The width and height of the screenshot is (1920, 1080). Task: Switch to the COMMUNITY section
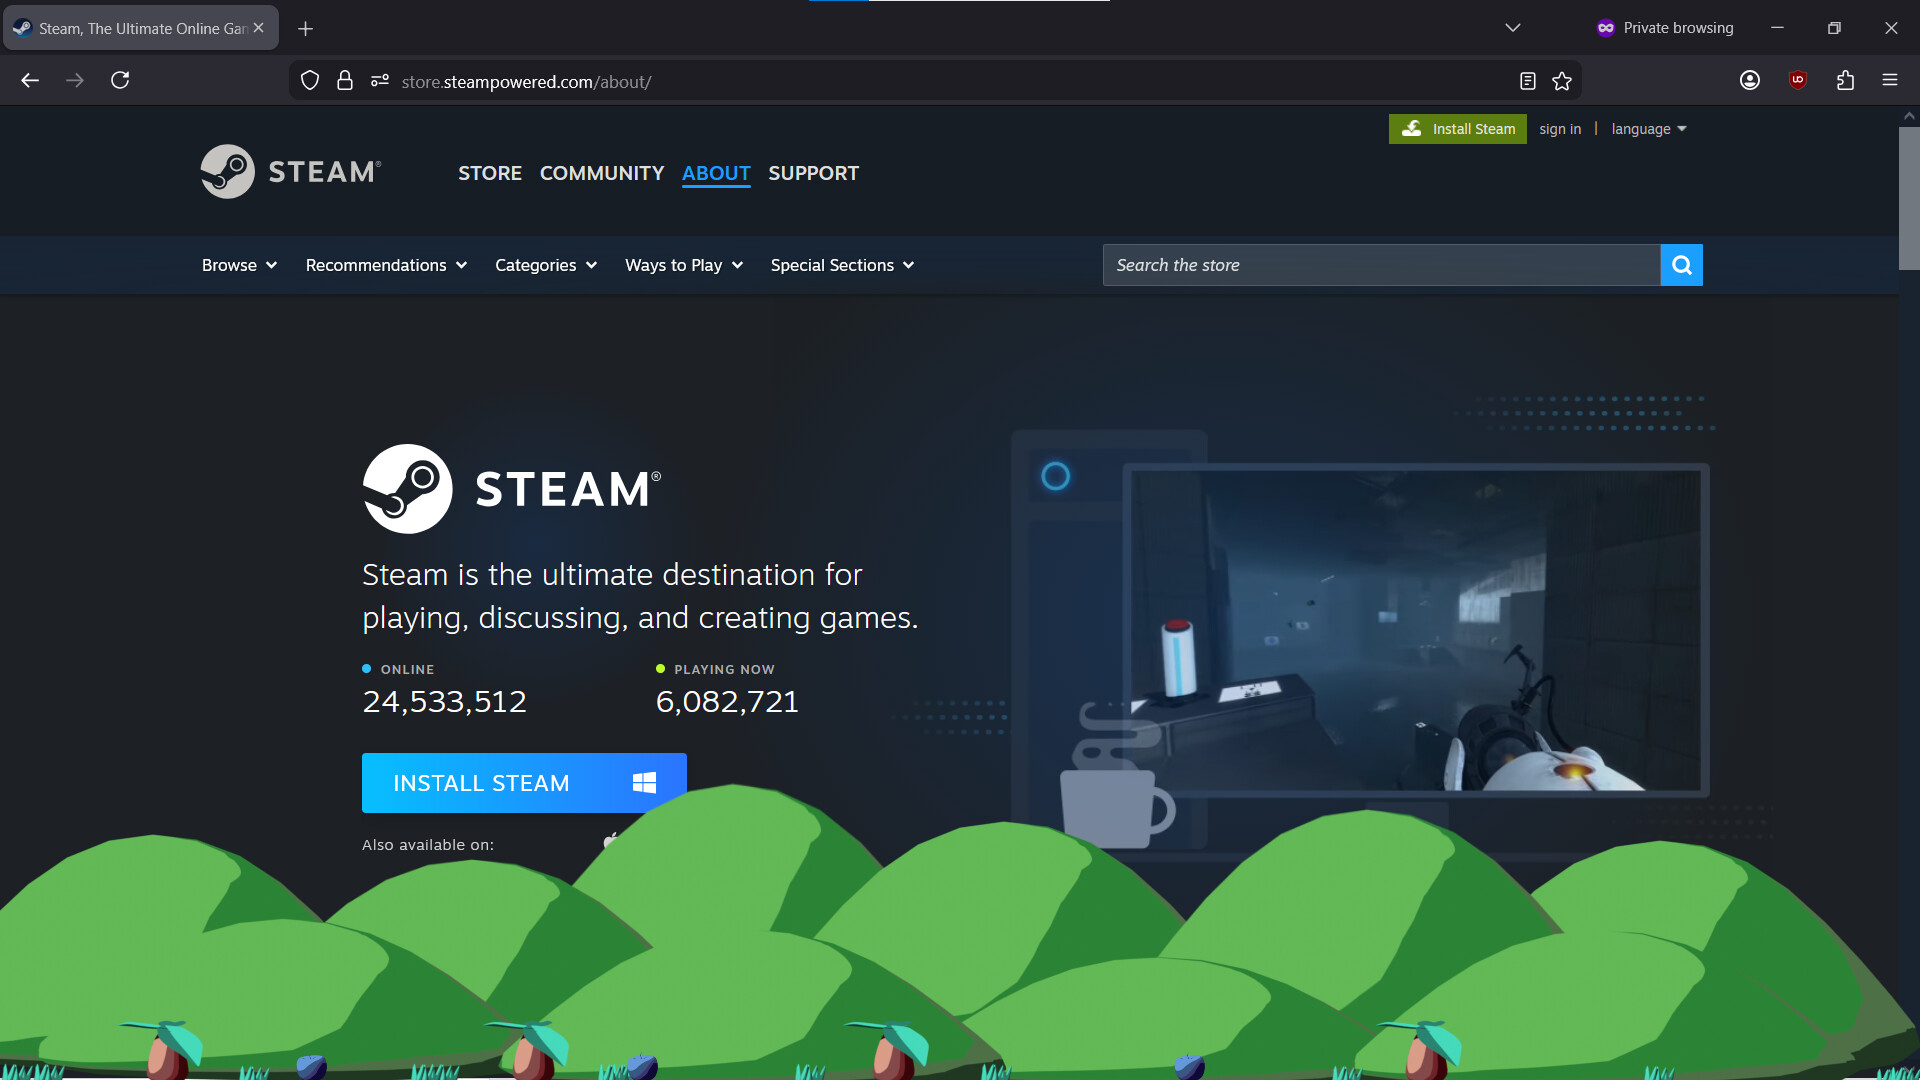pos(601,173)
